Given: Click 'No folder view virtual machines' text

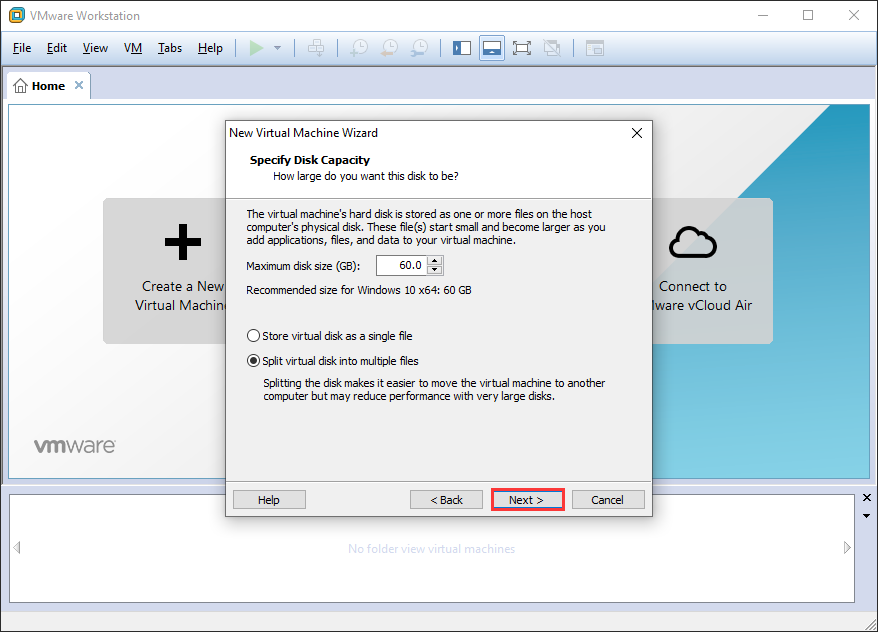Looking at the screenshot, I should pos(431,549).
